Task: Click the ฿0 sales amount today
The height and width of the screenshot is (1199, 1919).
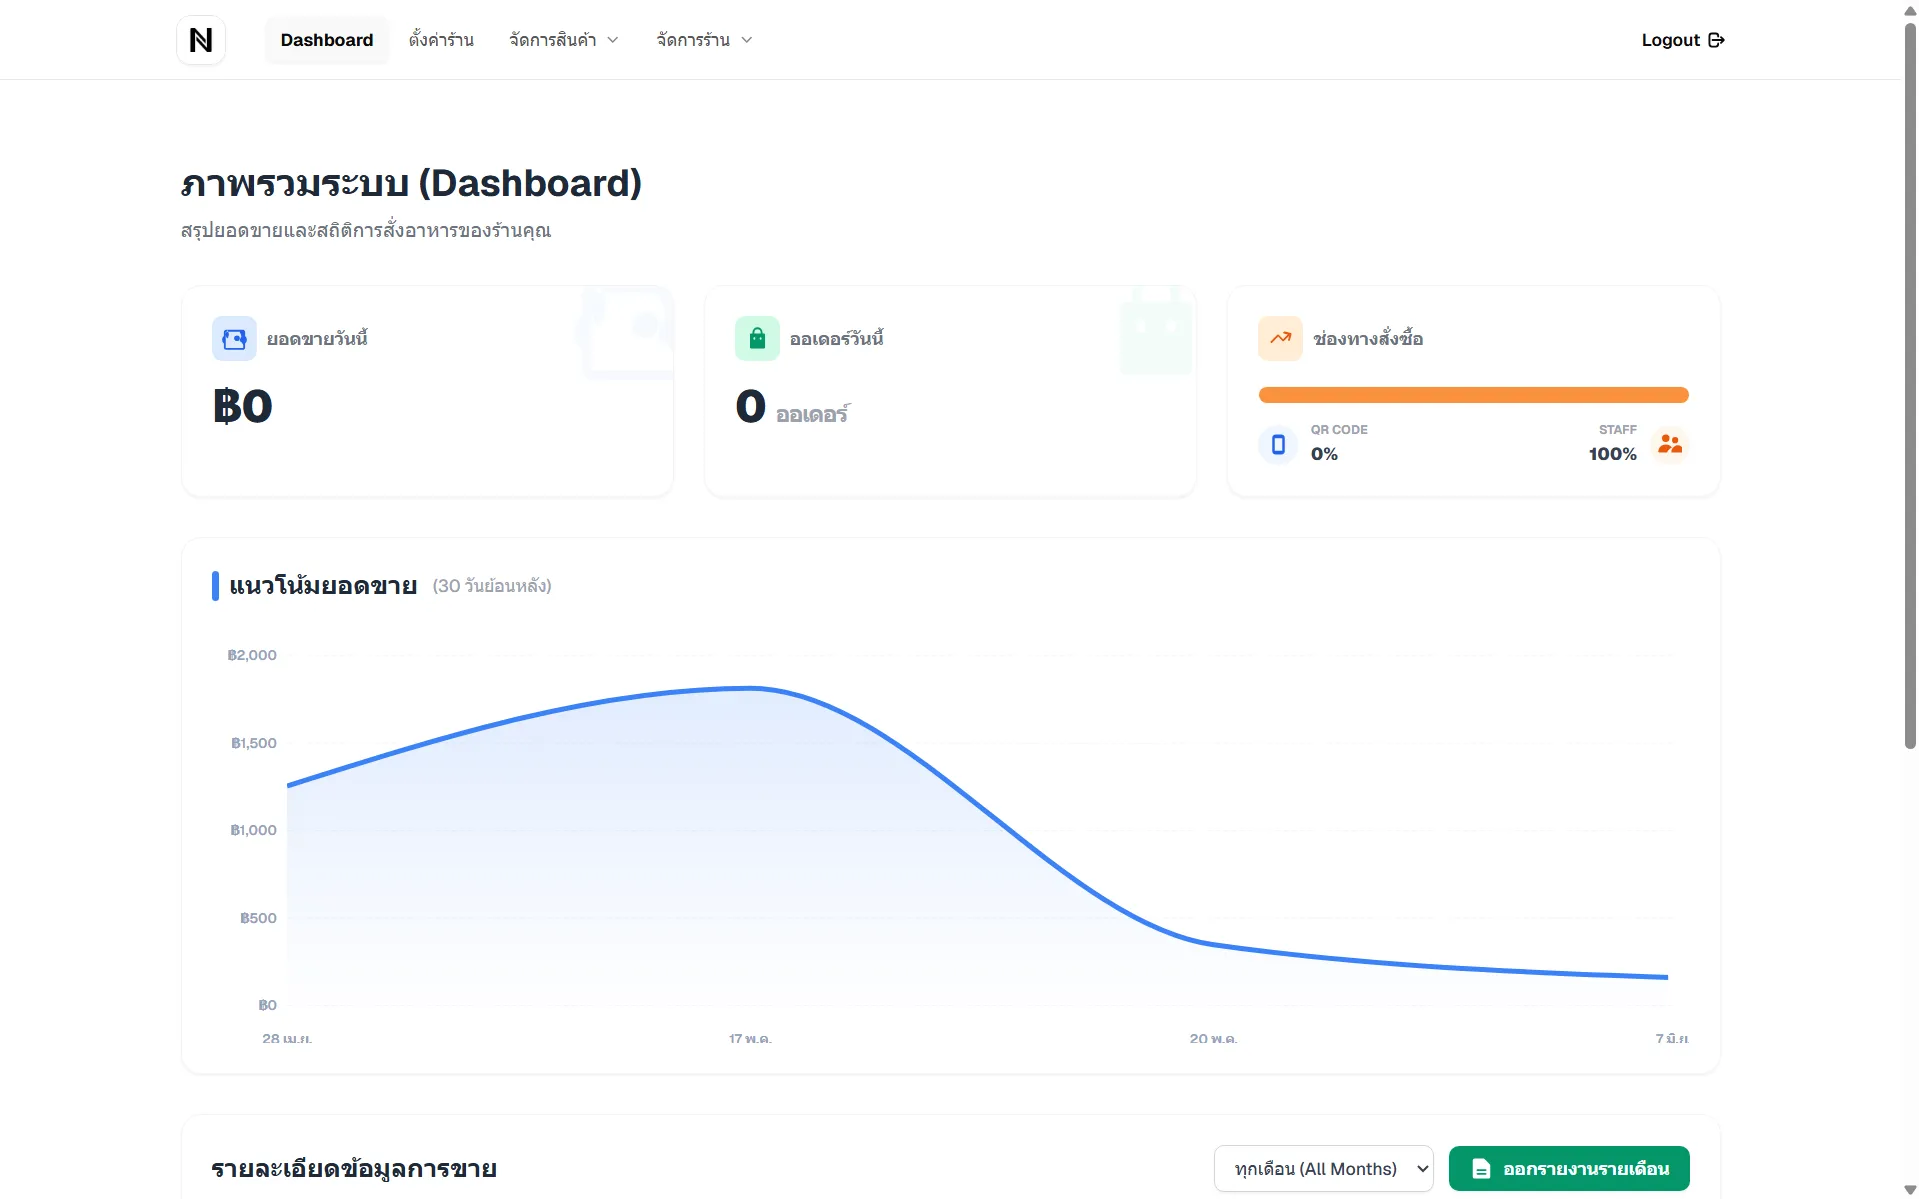Action: (243, 407)
